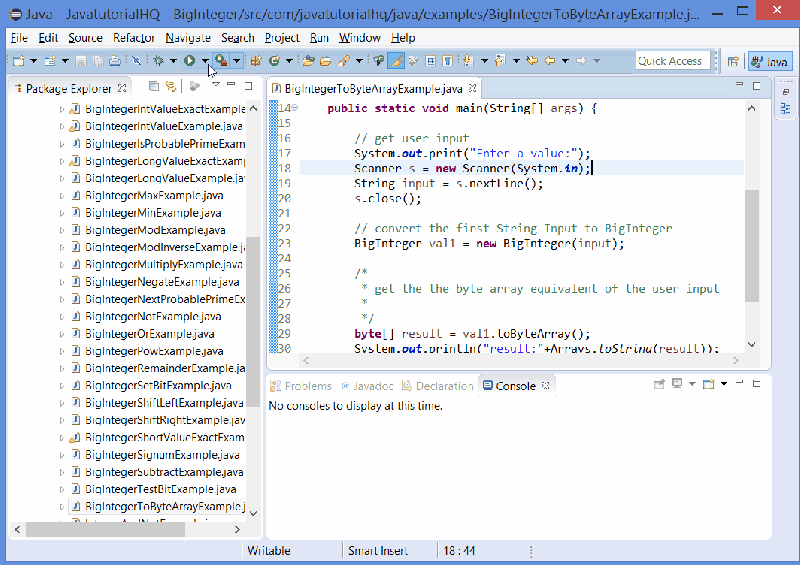Click the Save toolbar icon
800x565 pixels.
click(x=81, y=61)
